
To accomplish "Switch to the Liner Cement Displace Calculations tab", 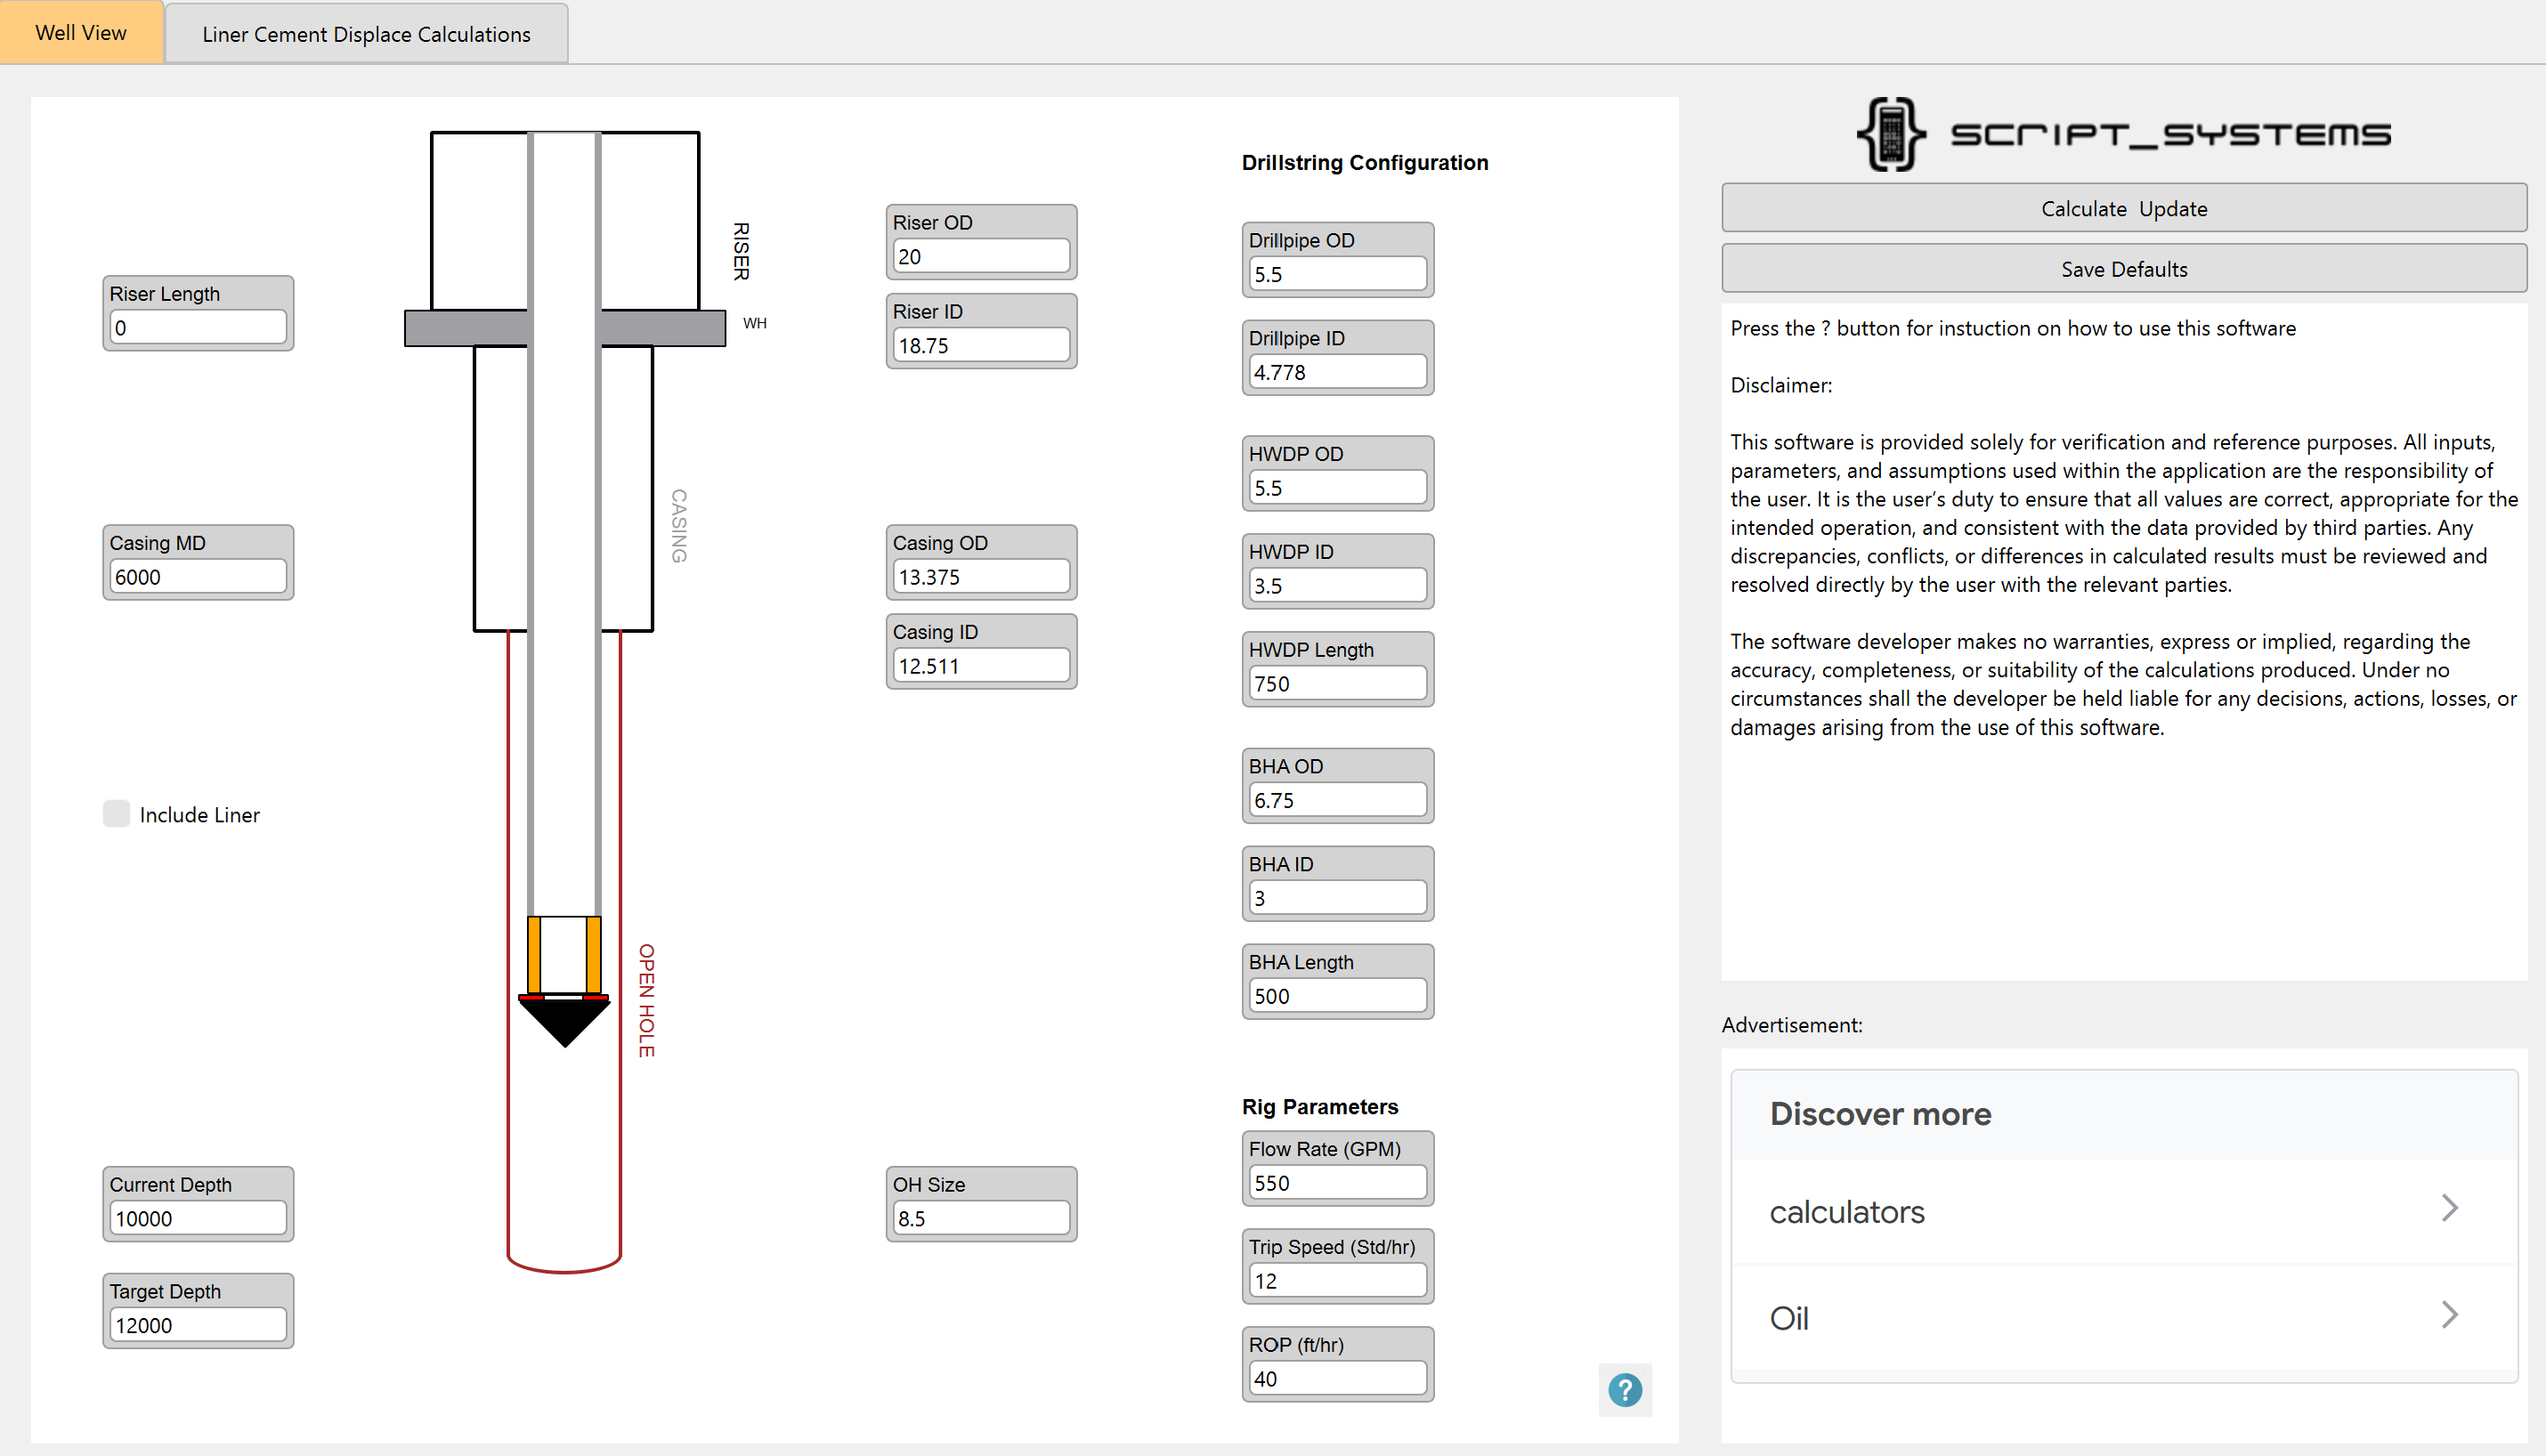I will tap(366, 33).
